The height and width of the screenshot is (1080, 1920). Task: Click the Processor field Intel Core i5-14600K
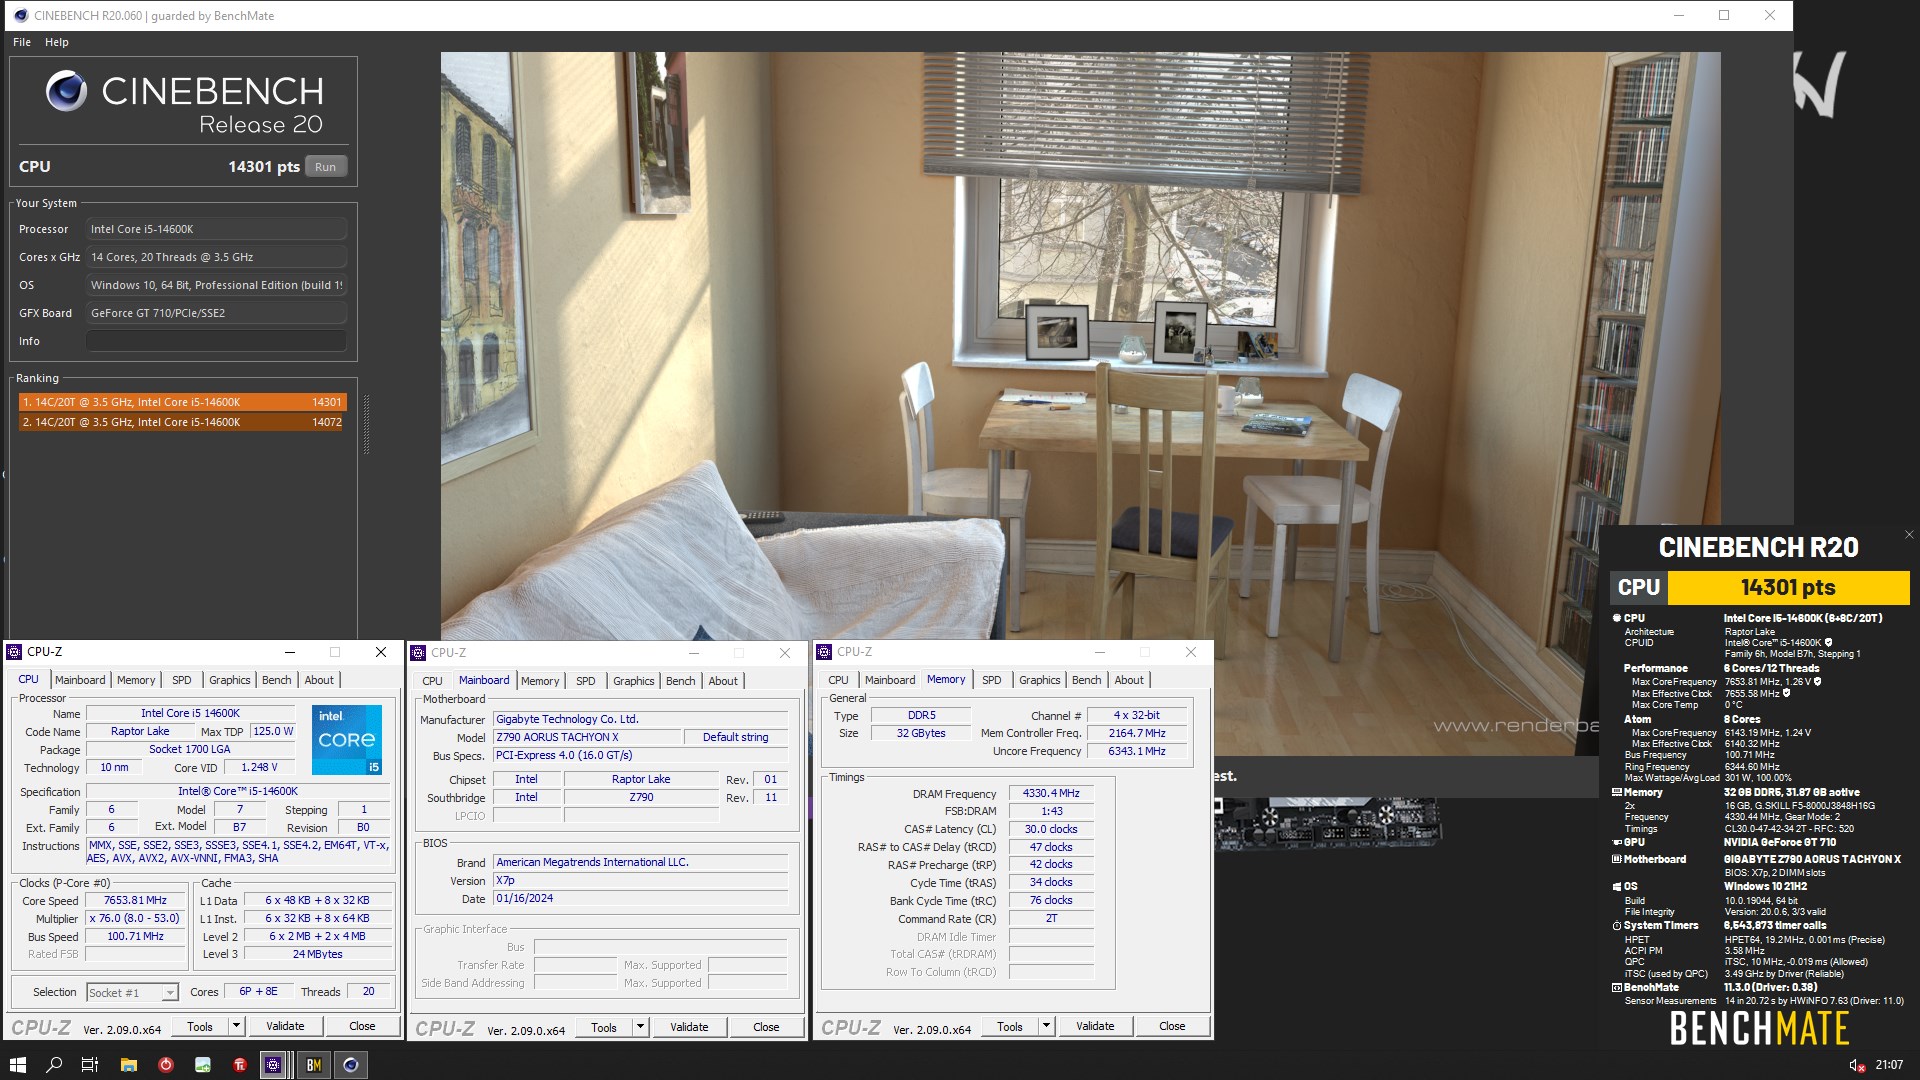(216, 229)
